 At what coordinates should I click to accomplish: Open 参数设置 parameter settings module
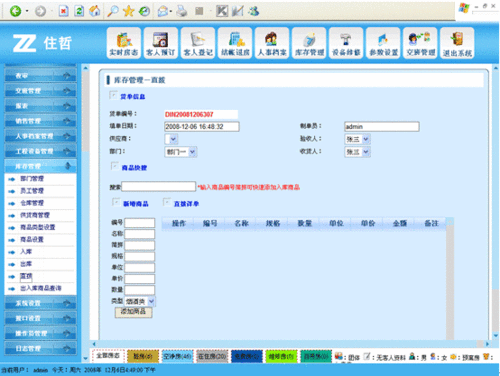coord(383,43)
